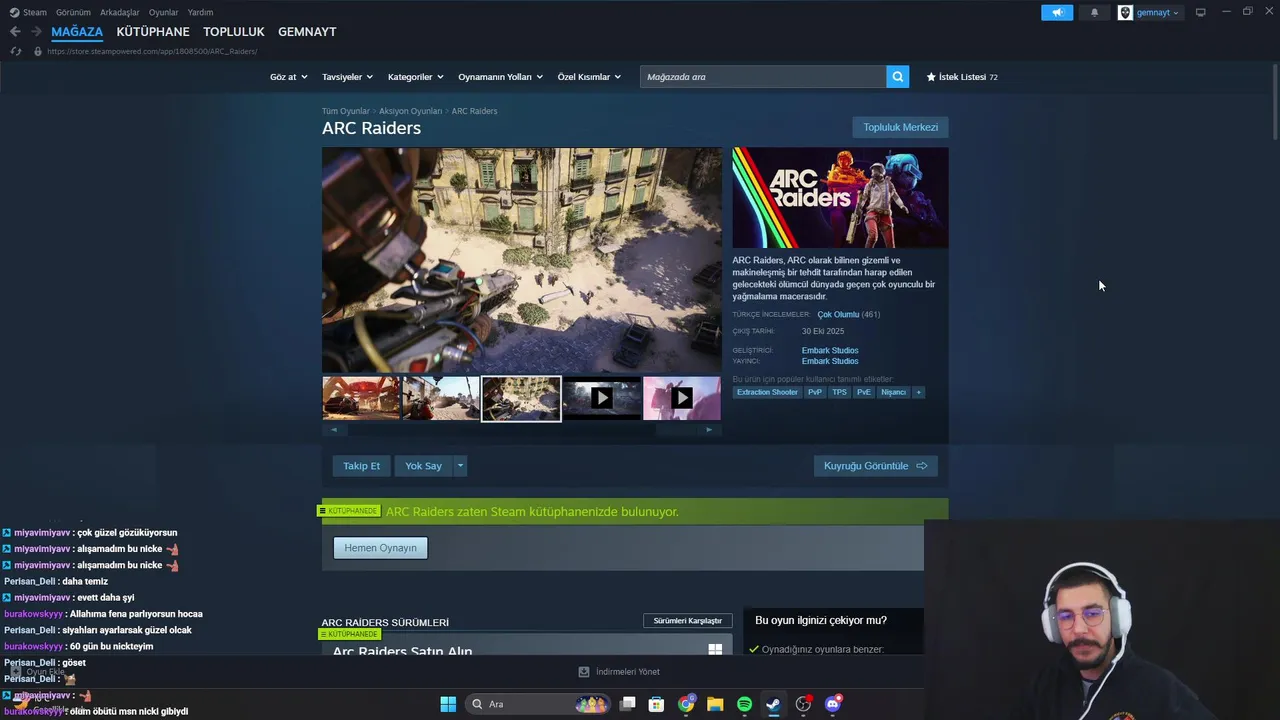Expand Oynamanın Yolları dropdown
The image size is (1280, 720).
click(x=500, y=77)
